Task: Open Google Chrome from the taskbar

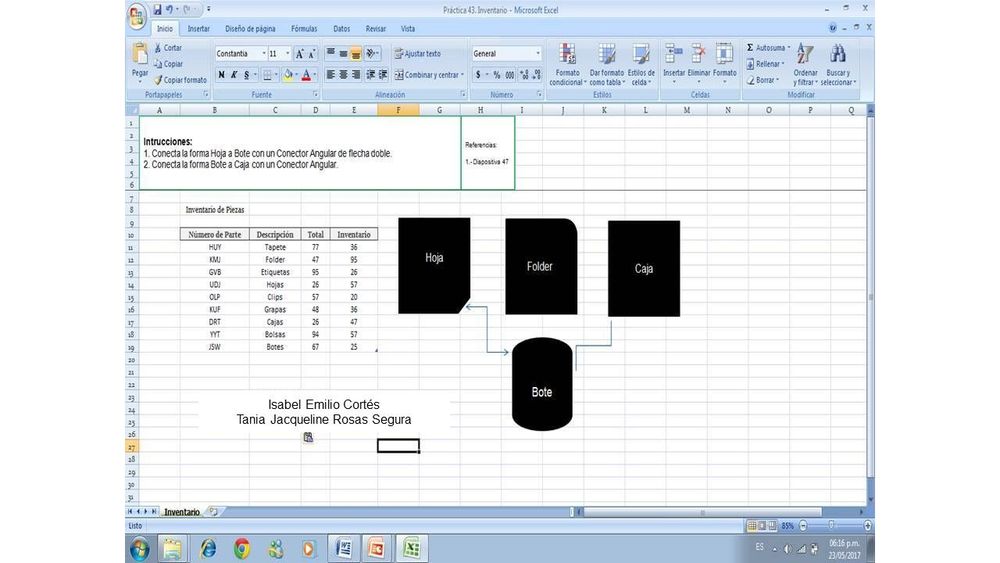Action: pyautogui.click(x=242, y=548)
